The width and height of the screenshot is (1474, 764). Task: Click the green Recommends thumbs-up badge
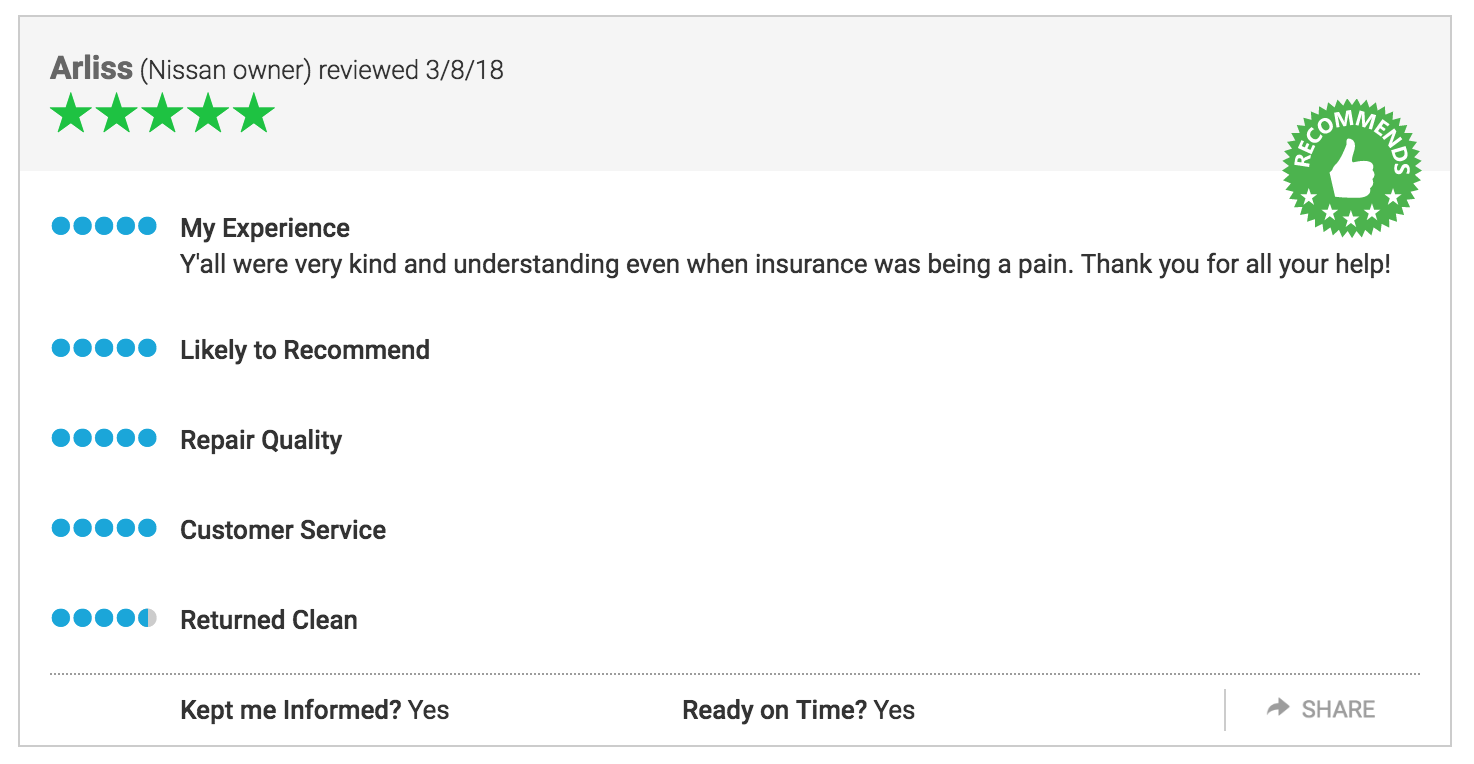pos(1352,168)
